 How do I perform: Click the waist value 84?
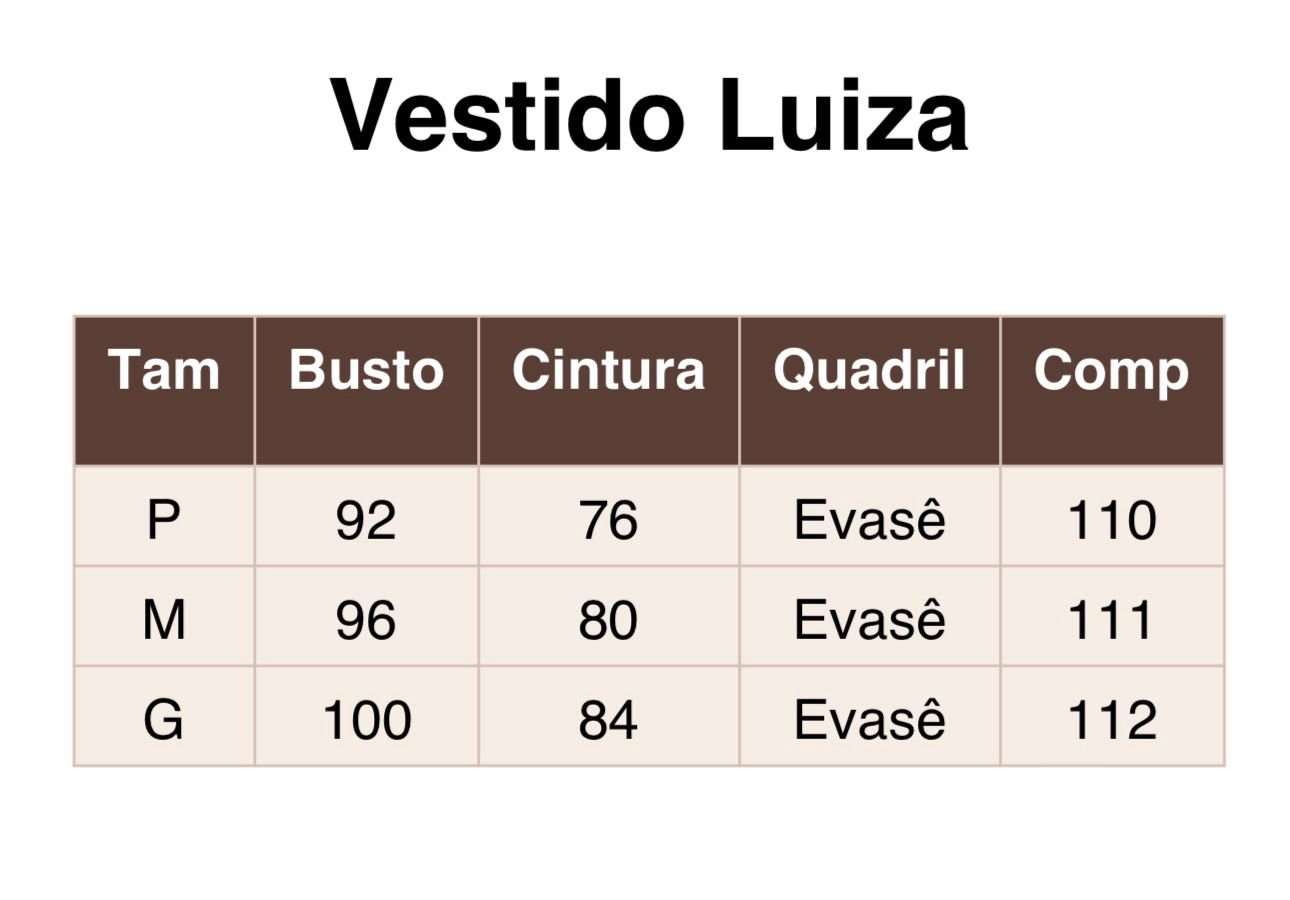click(x=608, y=720)
